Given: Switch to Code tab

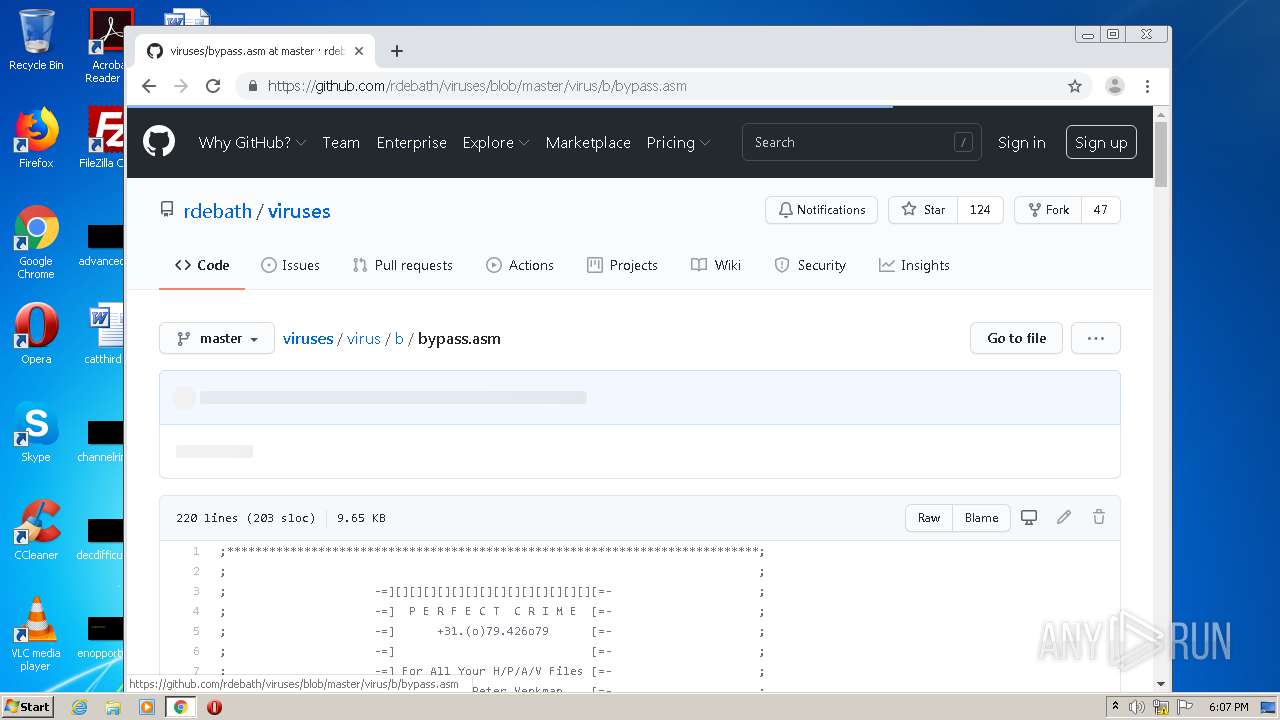Looking at the screenshot, I should (x=202, y=265).
